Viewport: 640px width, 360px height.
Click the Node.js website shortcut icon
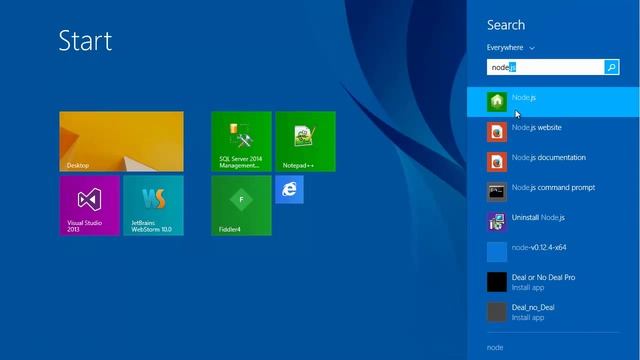point(497,132)
